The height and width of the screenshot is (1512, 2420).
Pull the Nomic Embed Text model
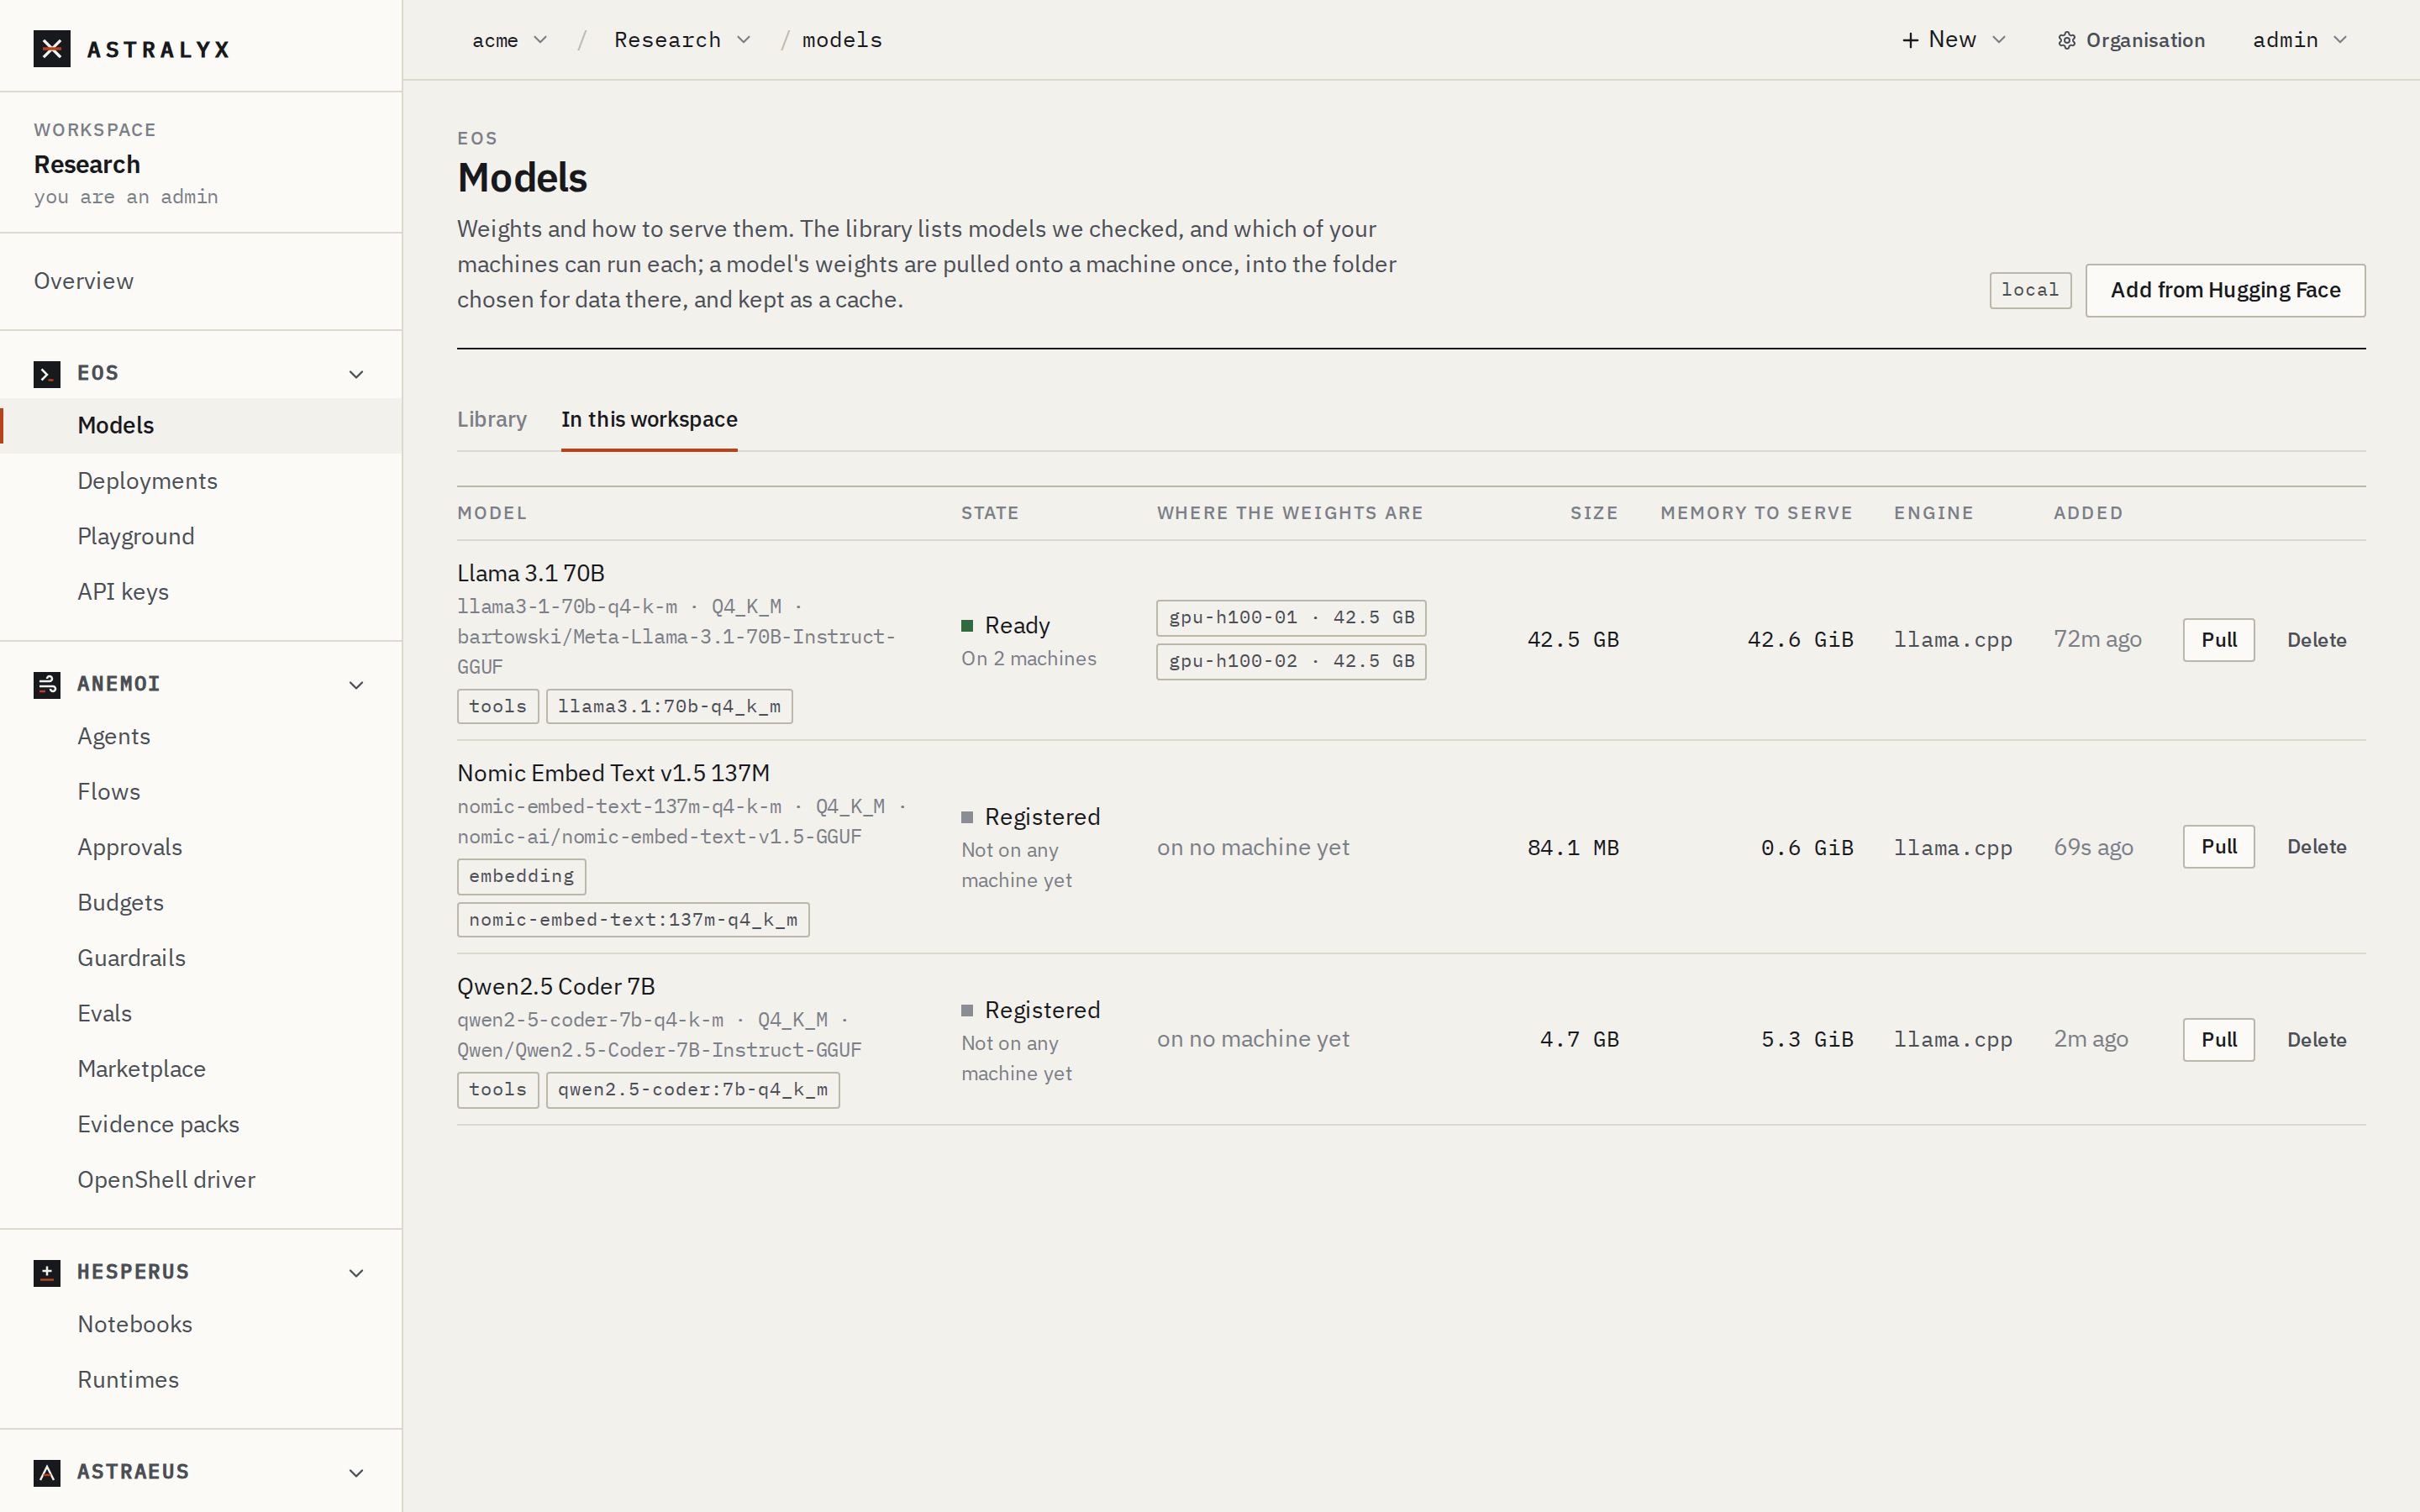pyautogui.click(x=2218, y=847)
